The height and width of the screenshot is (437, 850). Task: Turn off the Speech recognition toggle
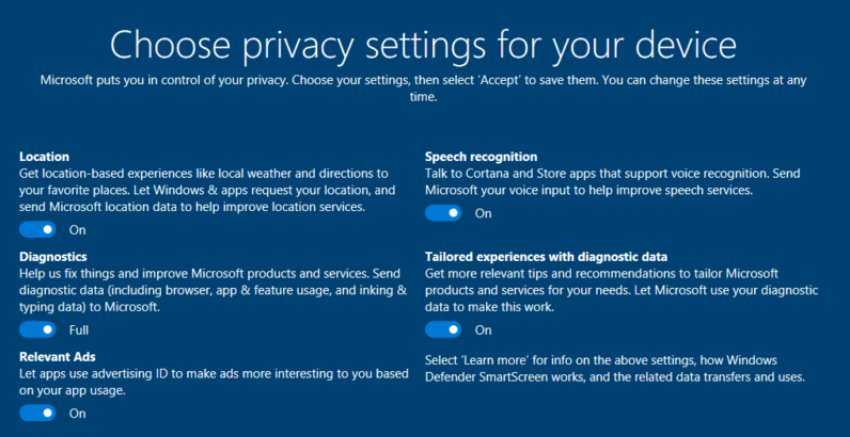point(443,213)
